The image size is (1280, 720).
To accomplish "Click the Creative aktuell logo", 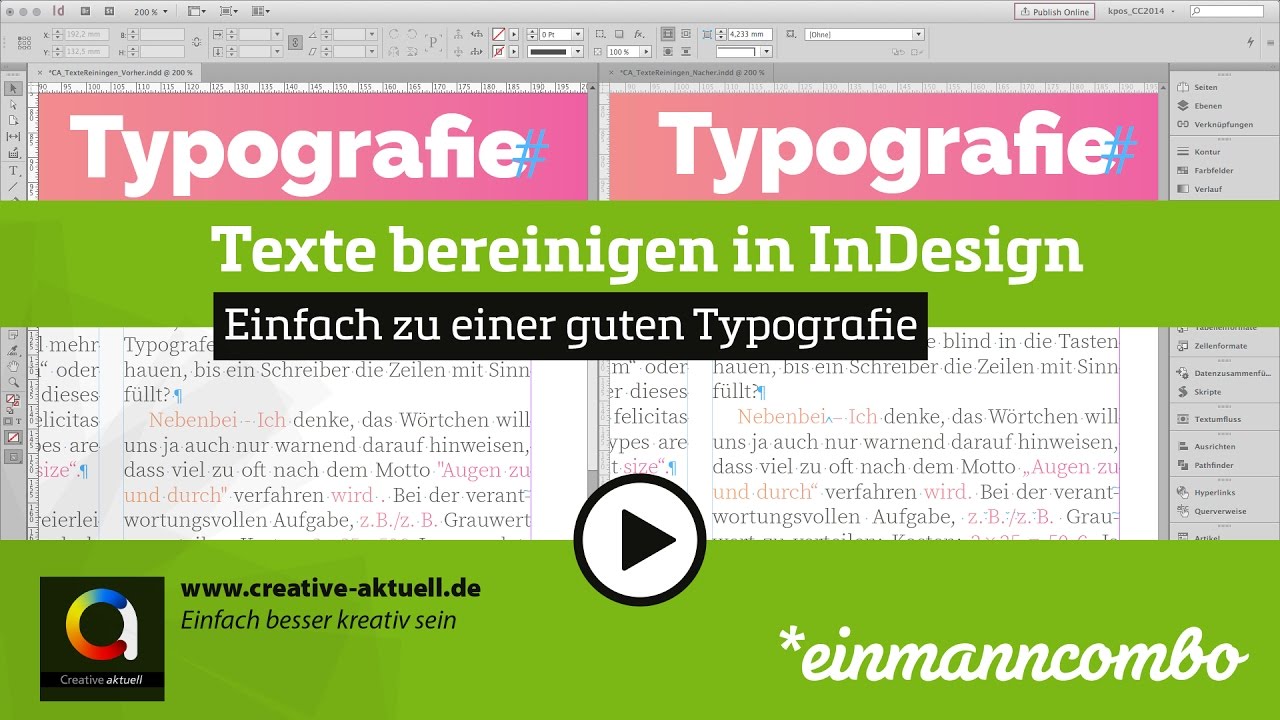I will 102,637.
